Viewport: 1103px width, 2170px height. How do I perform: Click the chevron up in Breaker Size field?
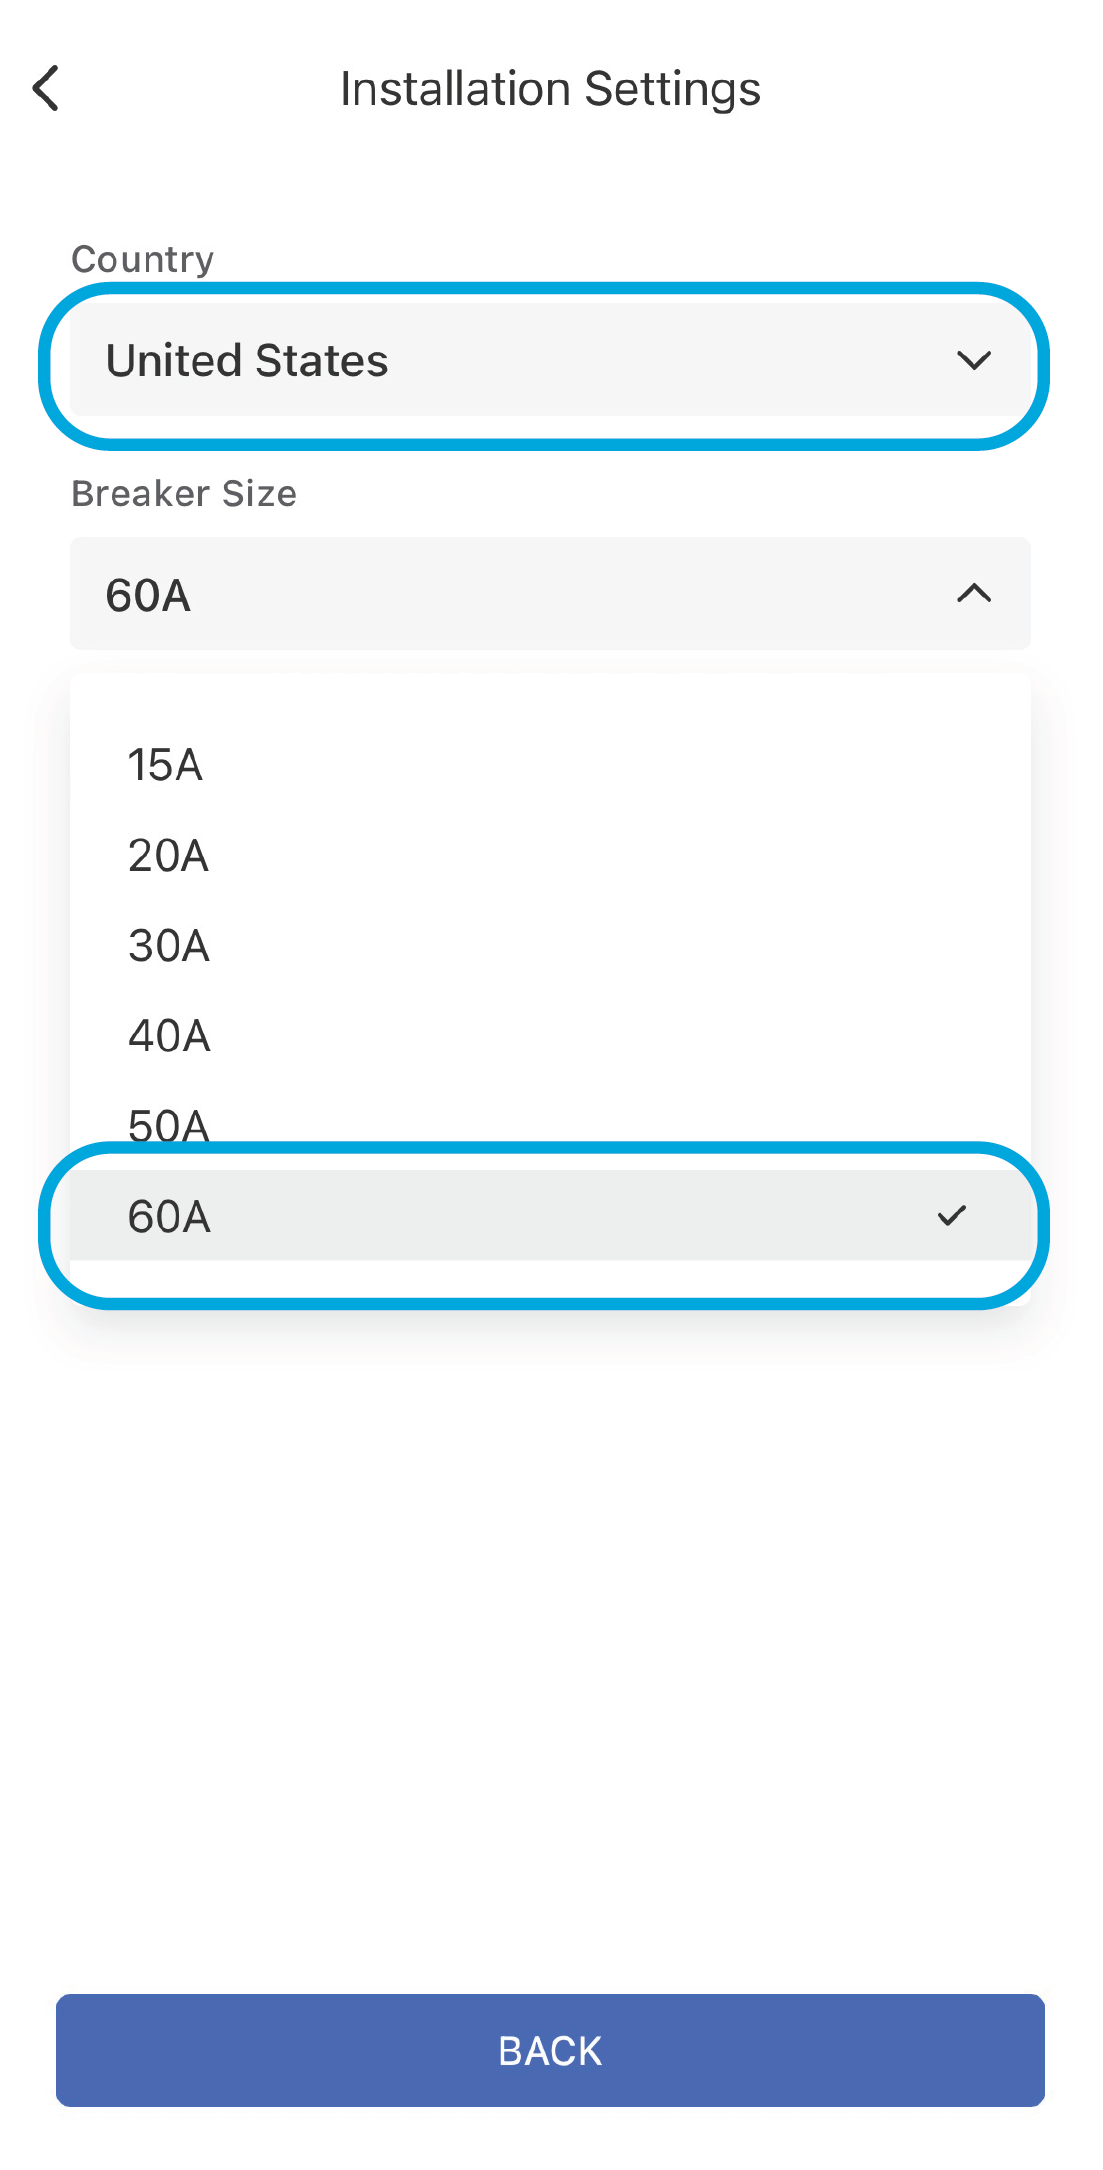(973, 593)
